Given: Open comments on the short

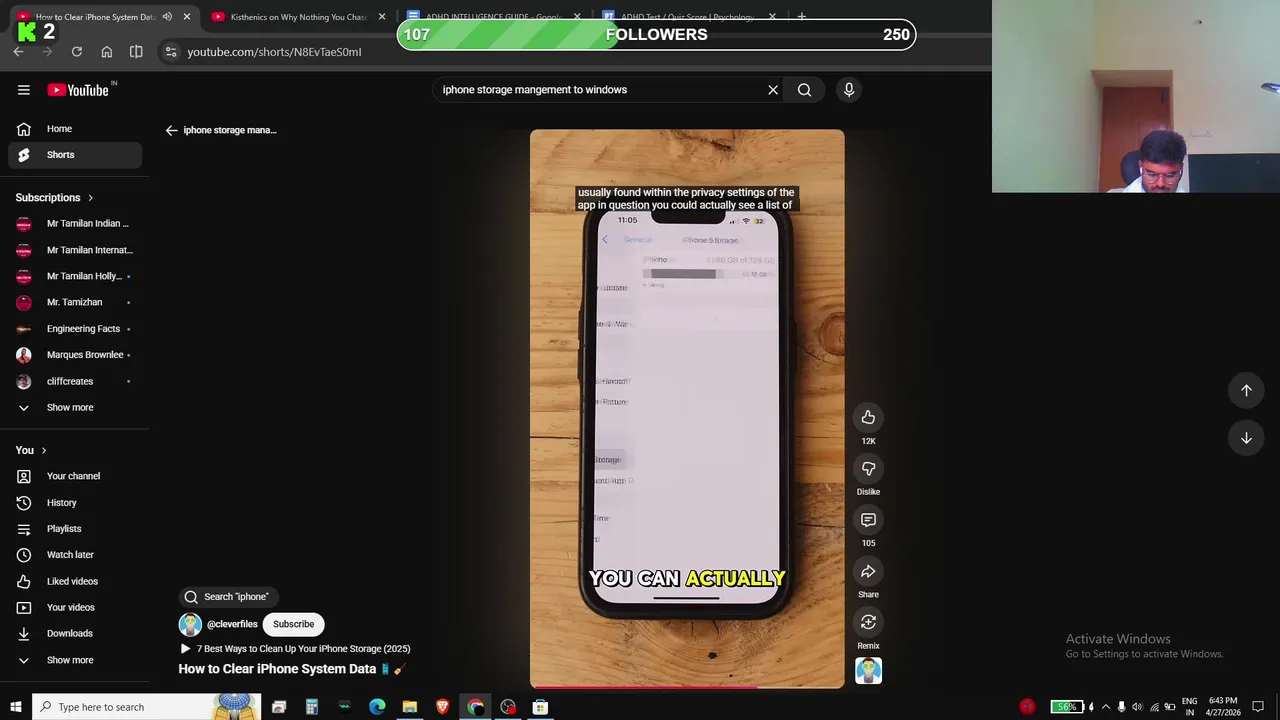Looking at the screenshot, I should pyautogui.click(x=868, y=520).
